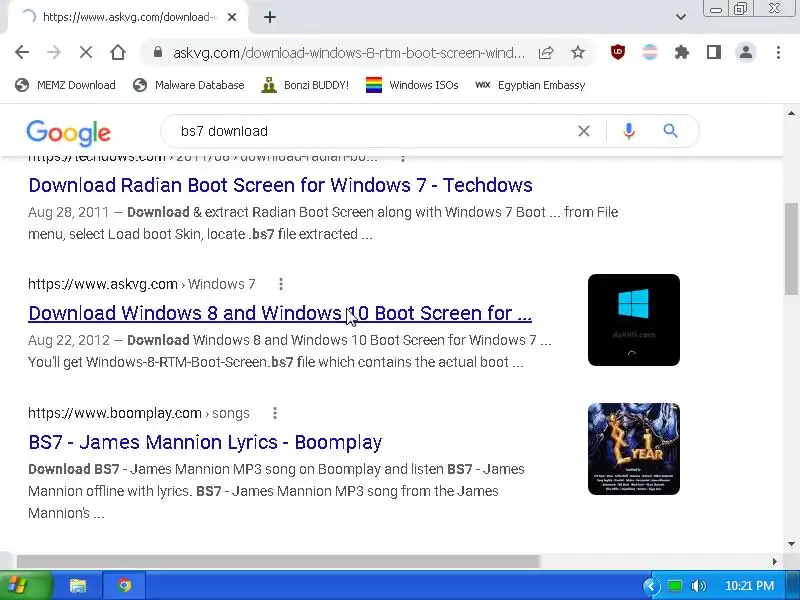The image size is (800, 600).
Task: Open Chrome's three-dot menu
Action: coord(778,52)
